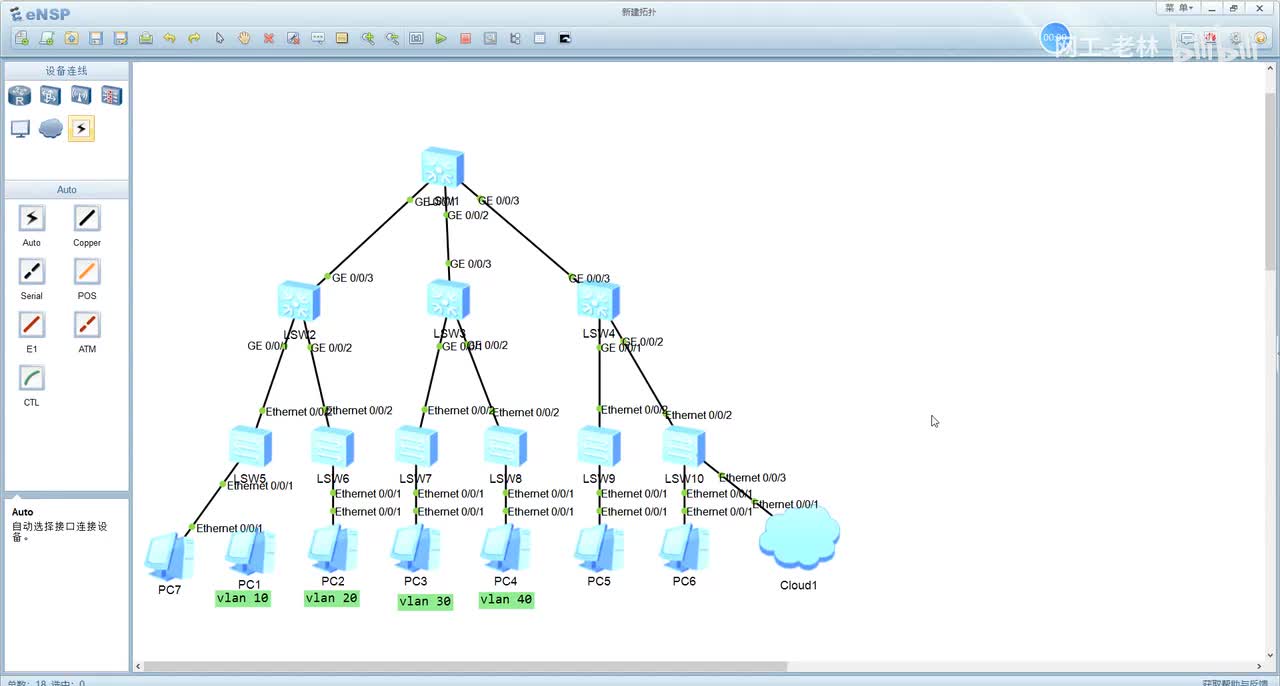Click the Cloud1 device on canvas

(x=798, y=540)
